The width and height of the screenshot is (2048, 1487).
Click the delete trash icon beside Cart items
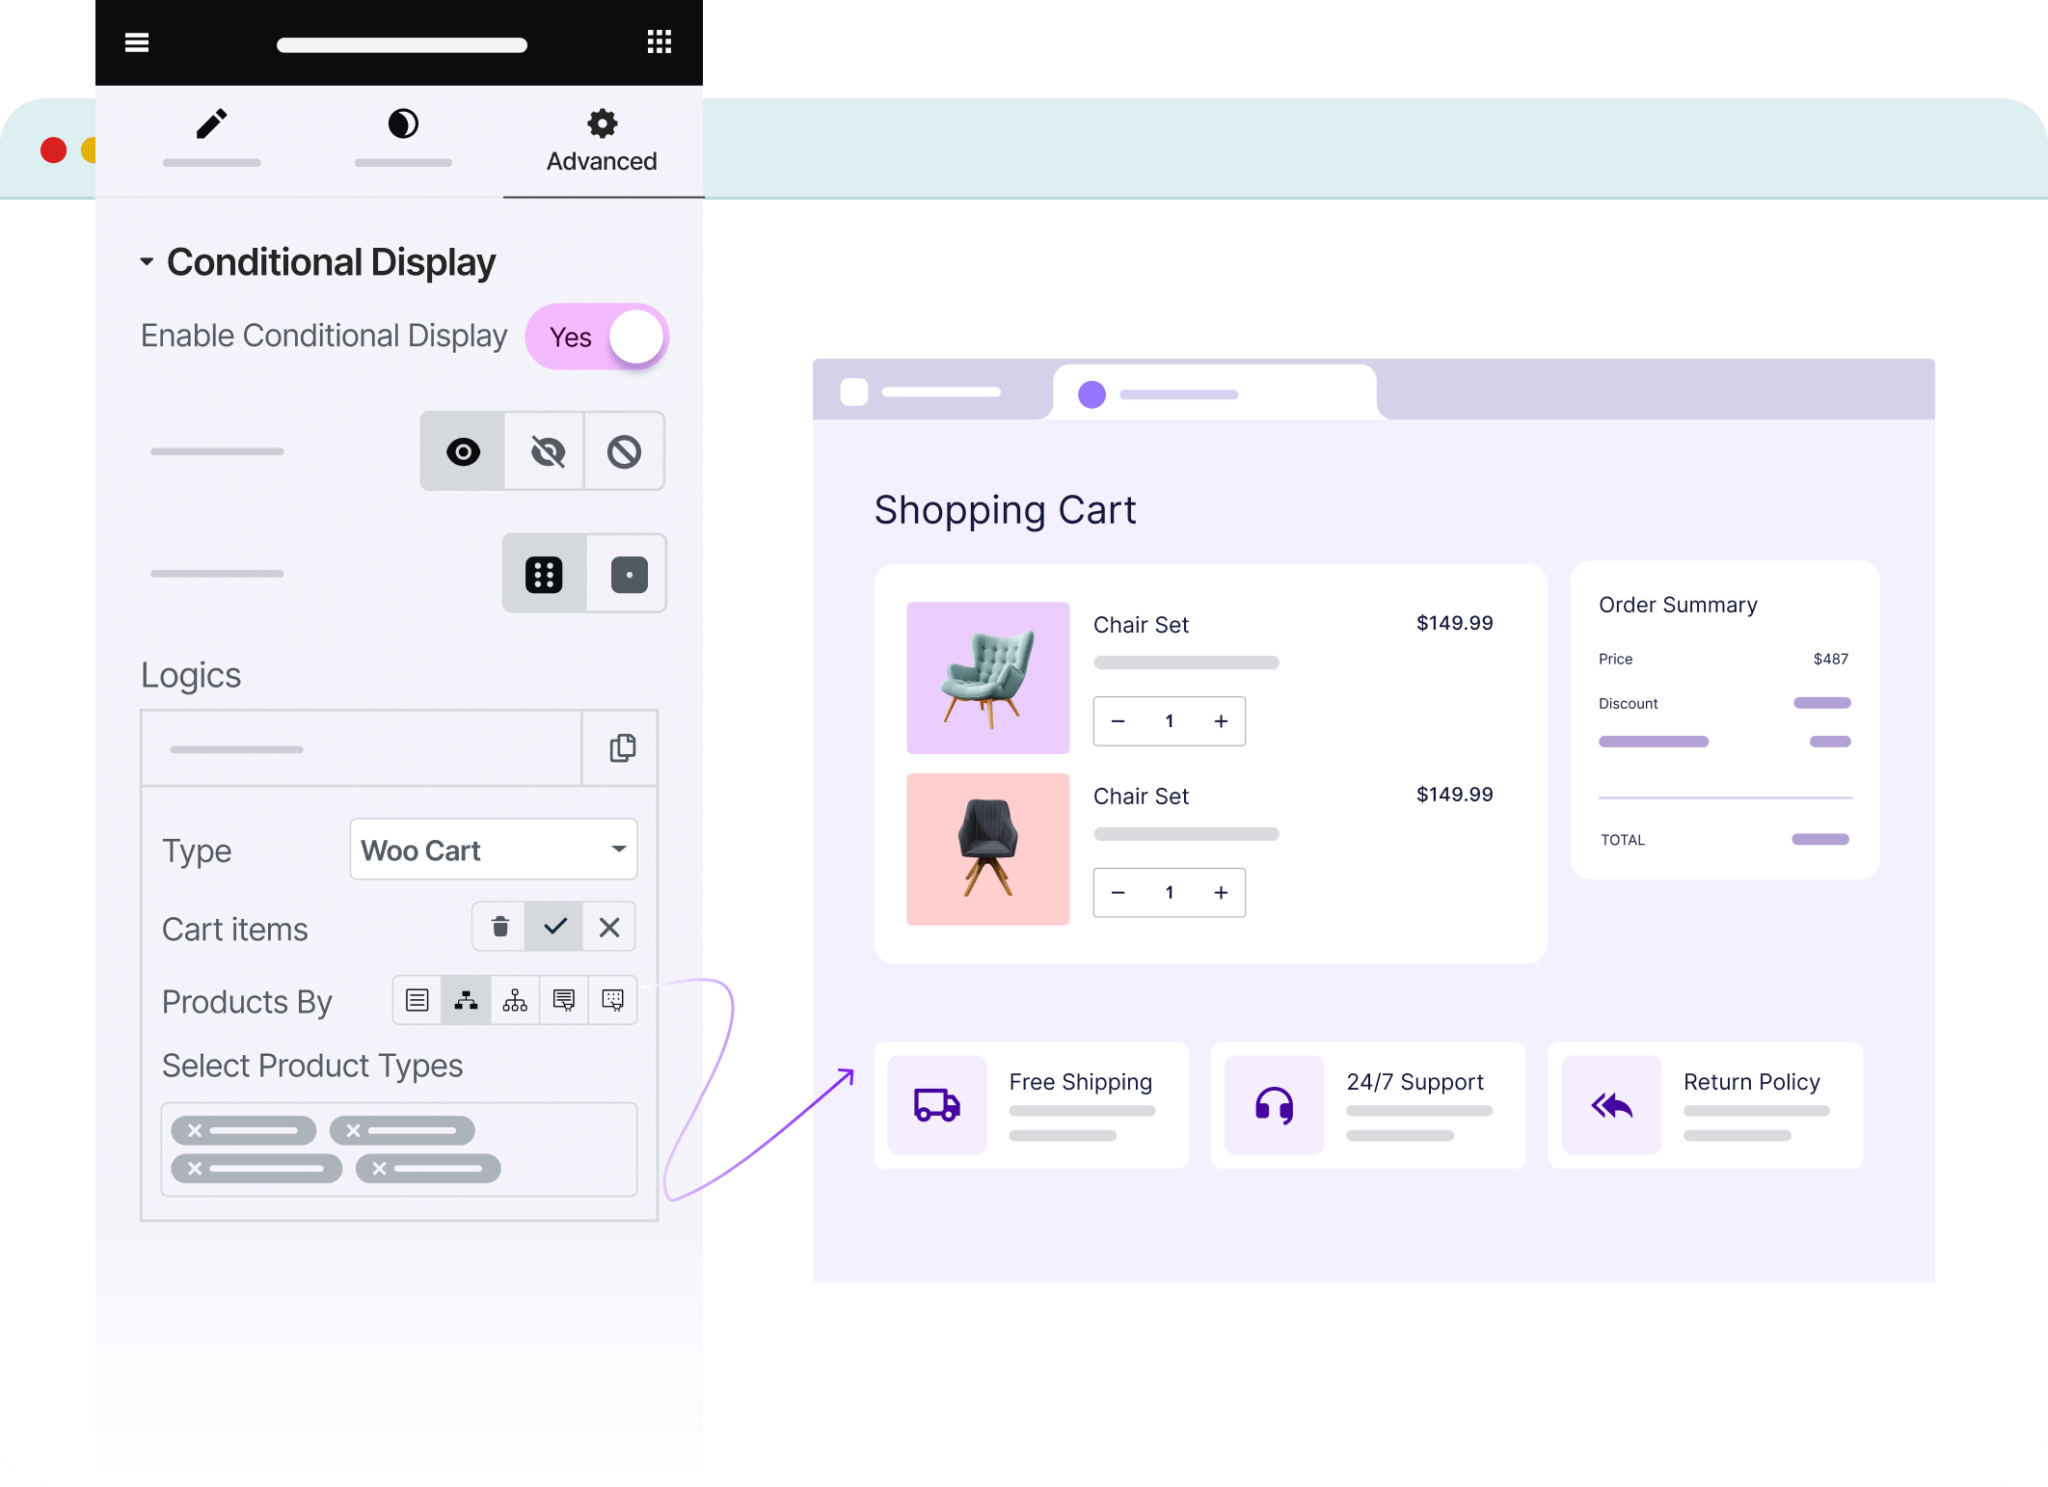500,927
